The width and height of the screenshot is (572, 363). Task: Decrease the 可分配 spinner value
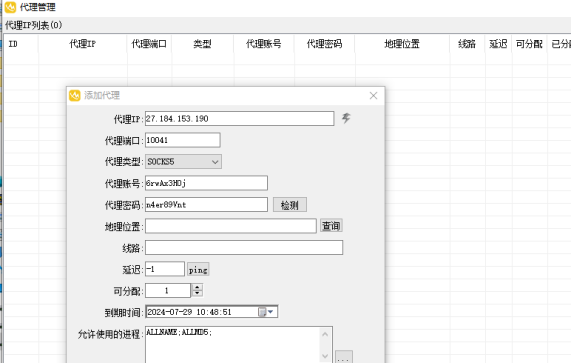point(197,294)
